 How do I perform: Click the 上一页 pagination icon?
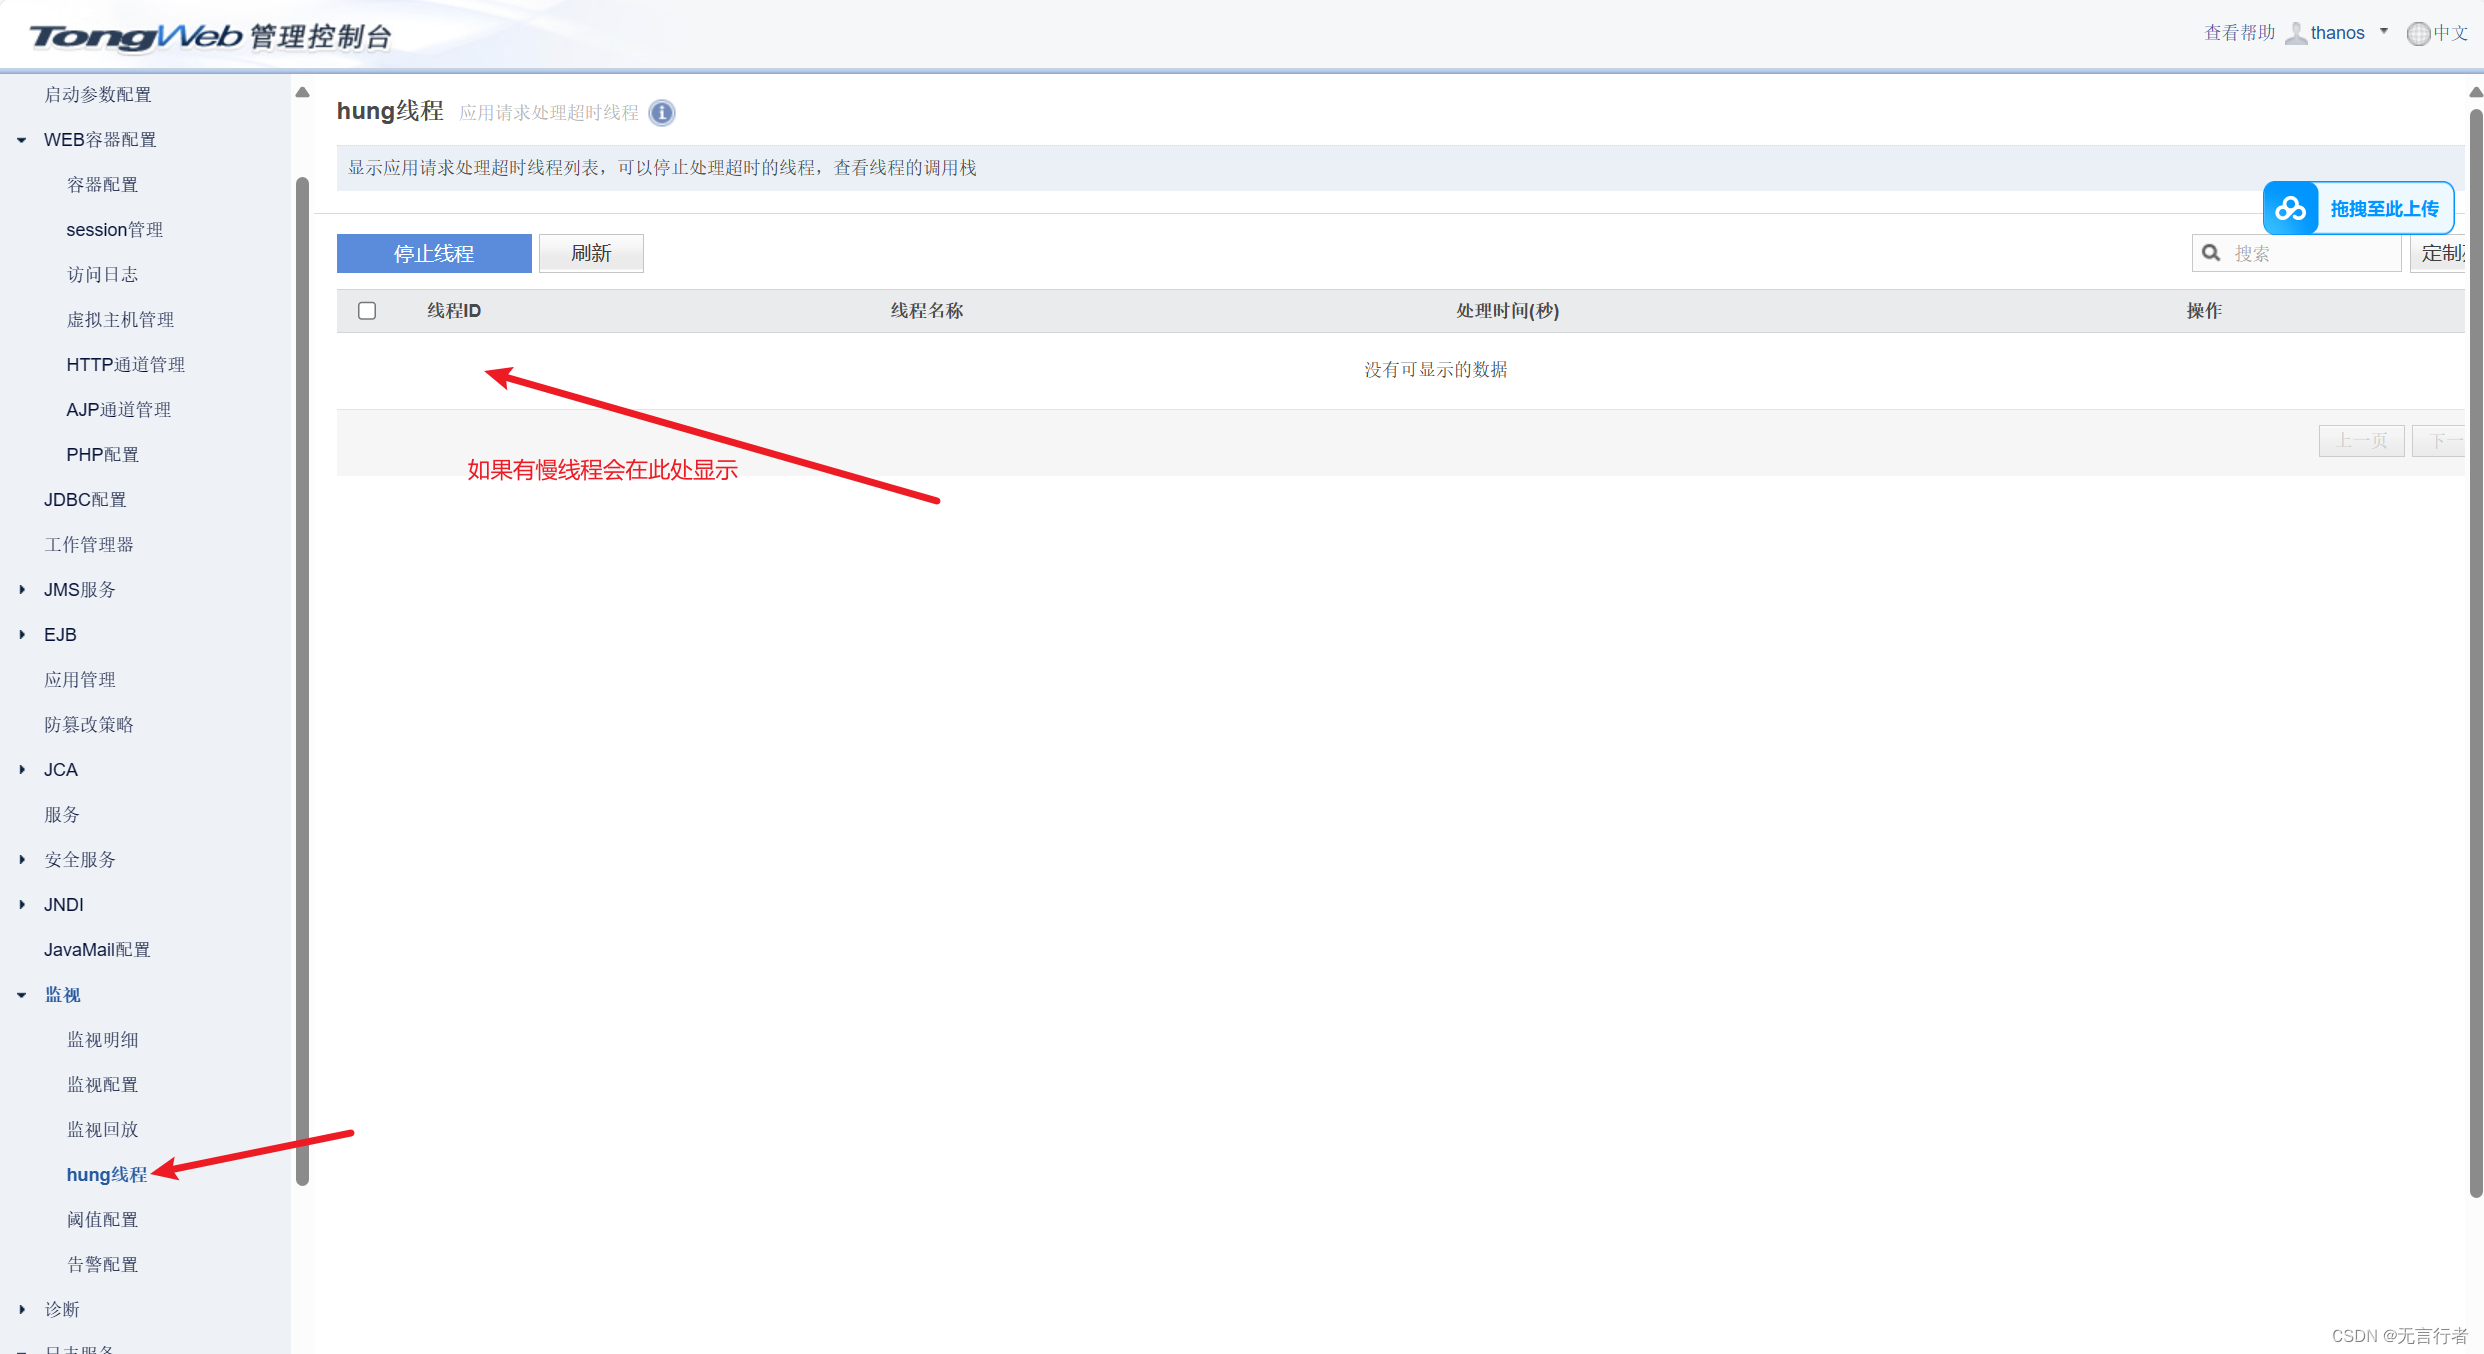coord(2361,440)
